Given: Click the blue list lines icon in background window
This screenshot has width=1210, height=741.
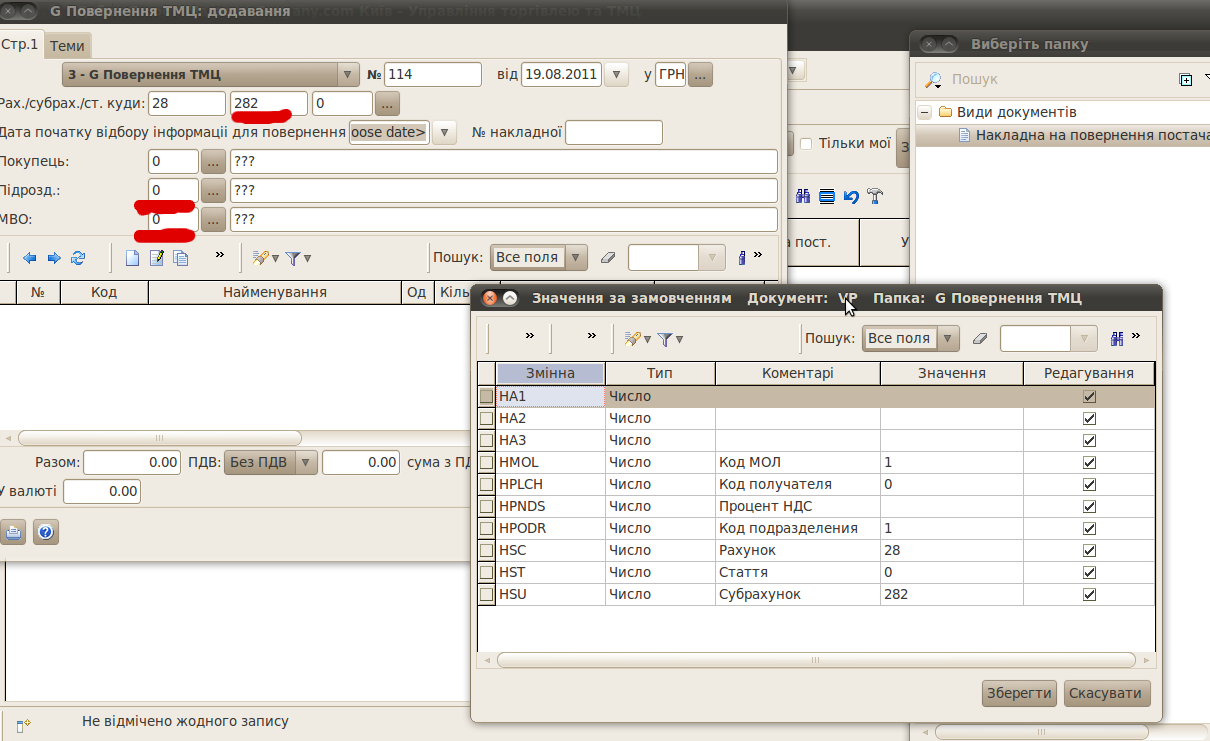Looking at the screenshot, I should (x=827, y=197).
